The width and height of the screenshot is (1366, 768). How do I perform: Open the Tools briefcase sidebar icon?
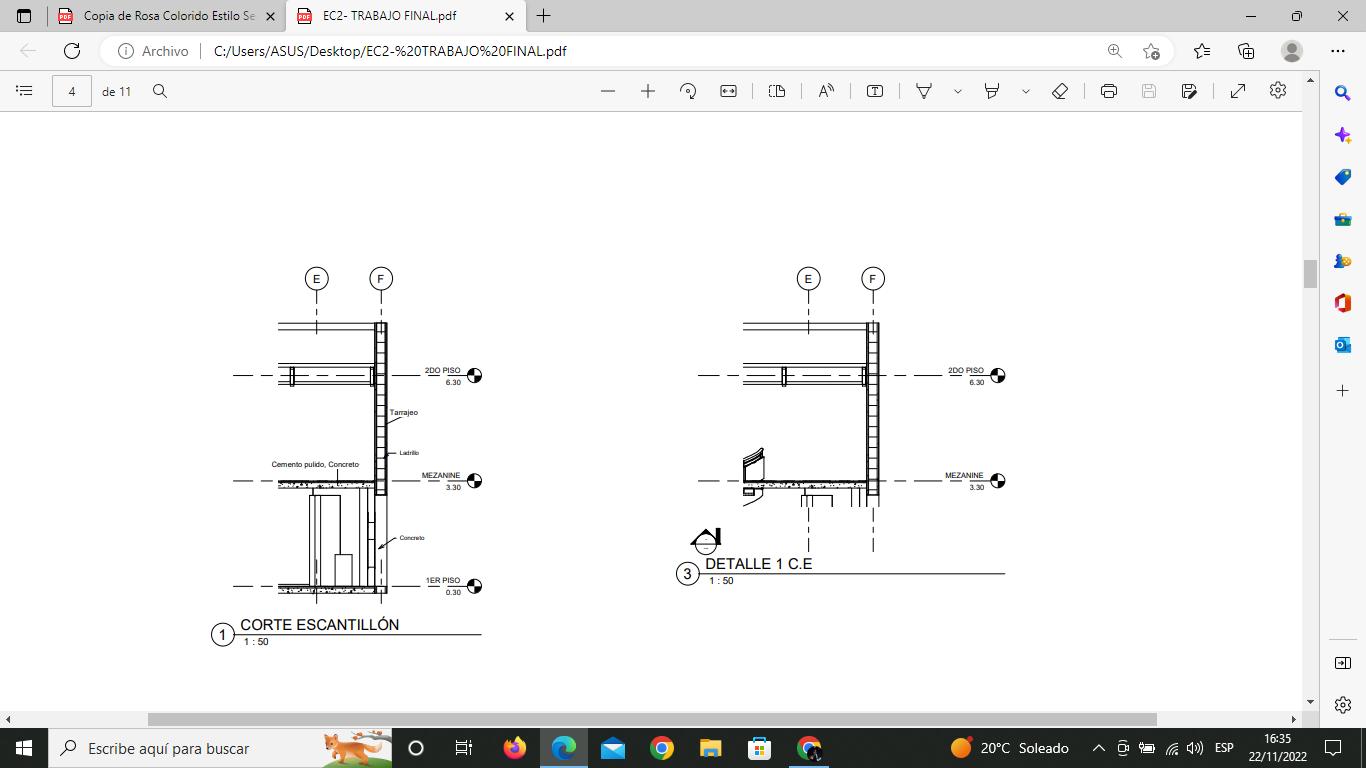[1343, 219]
